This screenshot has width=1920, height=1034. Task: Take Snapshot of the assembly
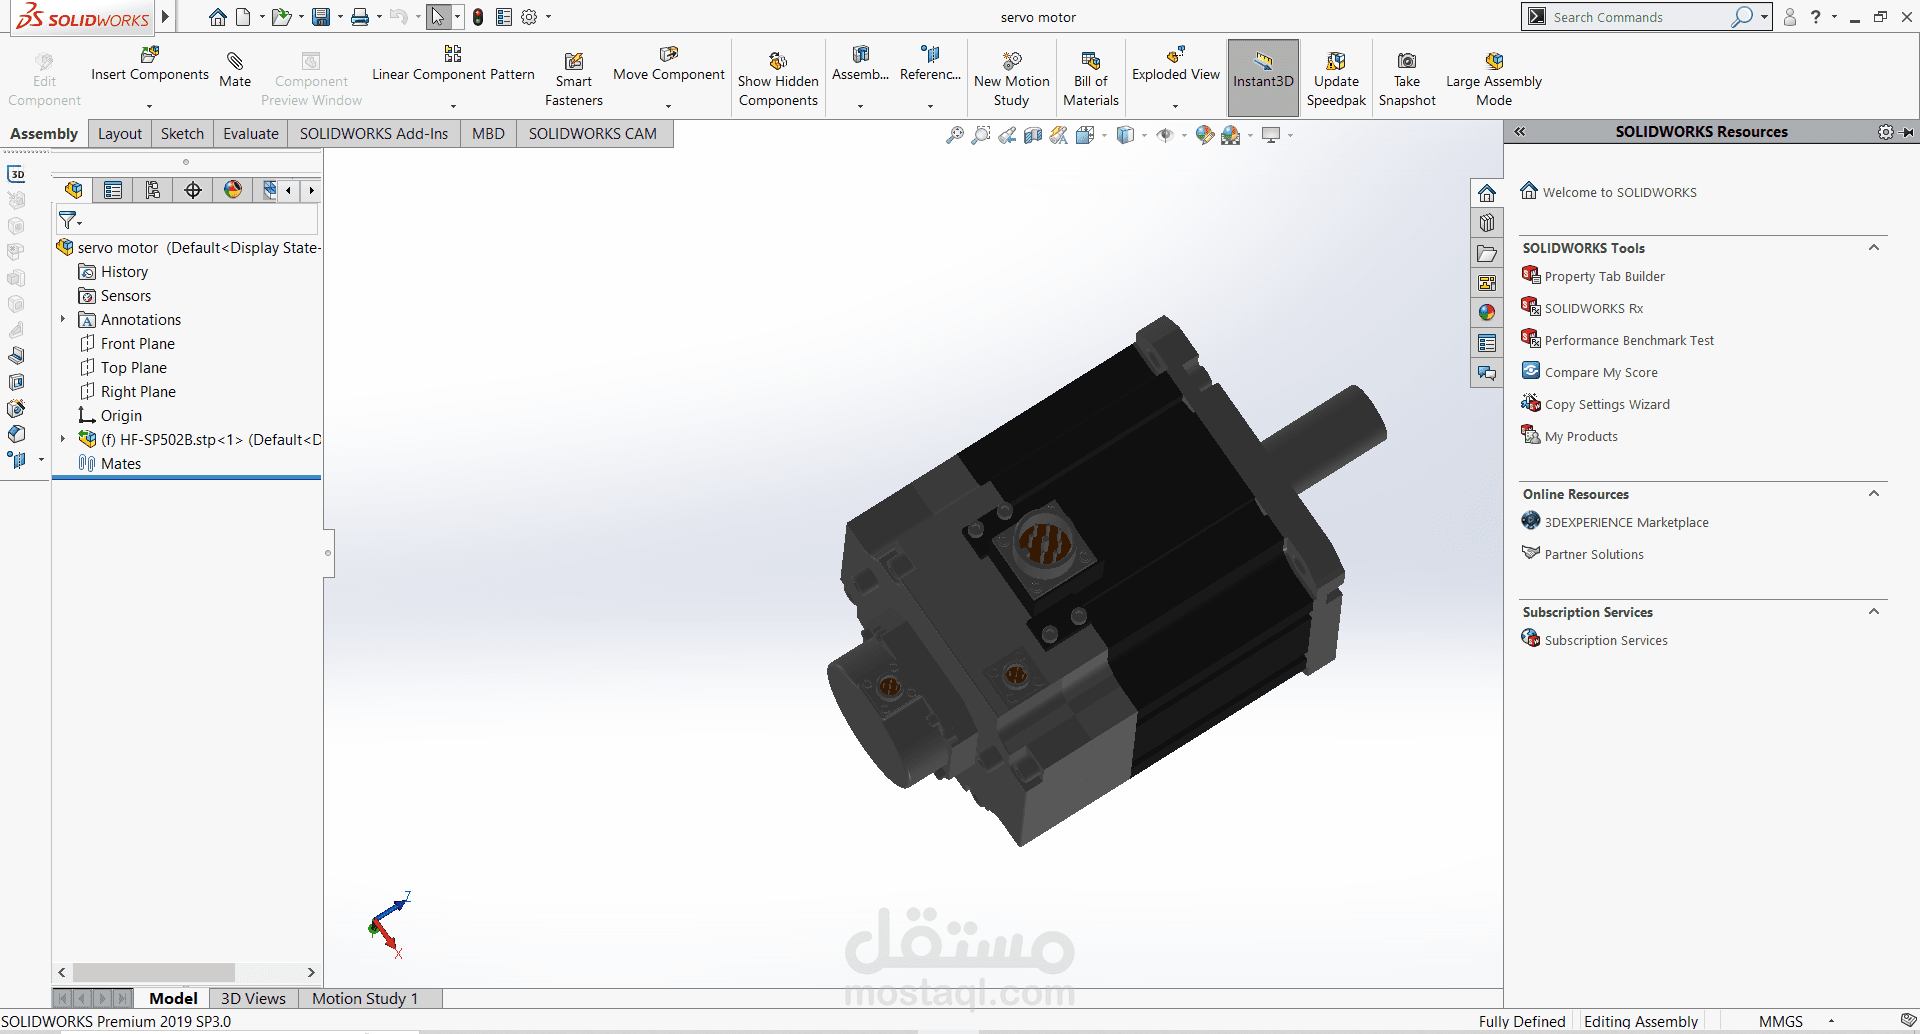pos(1407,78)
